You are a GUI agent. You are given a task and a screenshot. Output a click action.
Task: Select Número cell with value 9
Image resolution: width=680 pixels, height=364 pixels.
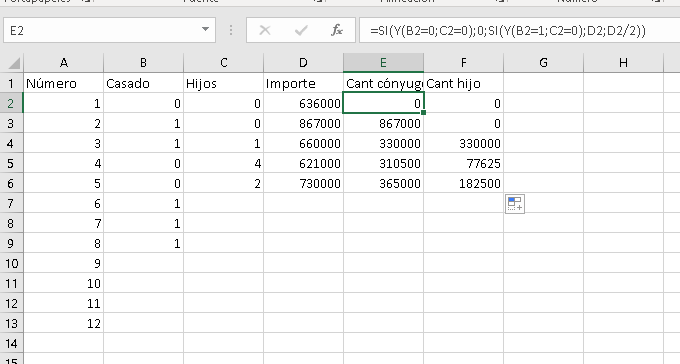tap(64, 263)
